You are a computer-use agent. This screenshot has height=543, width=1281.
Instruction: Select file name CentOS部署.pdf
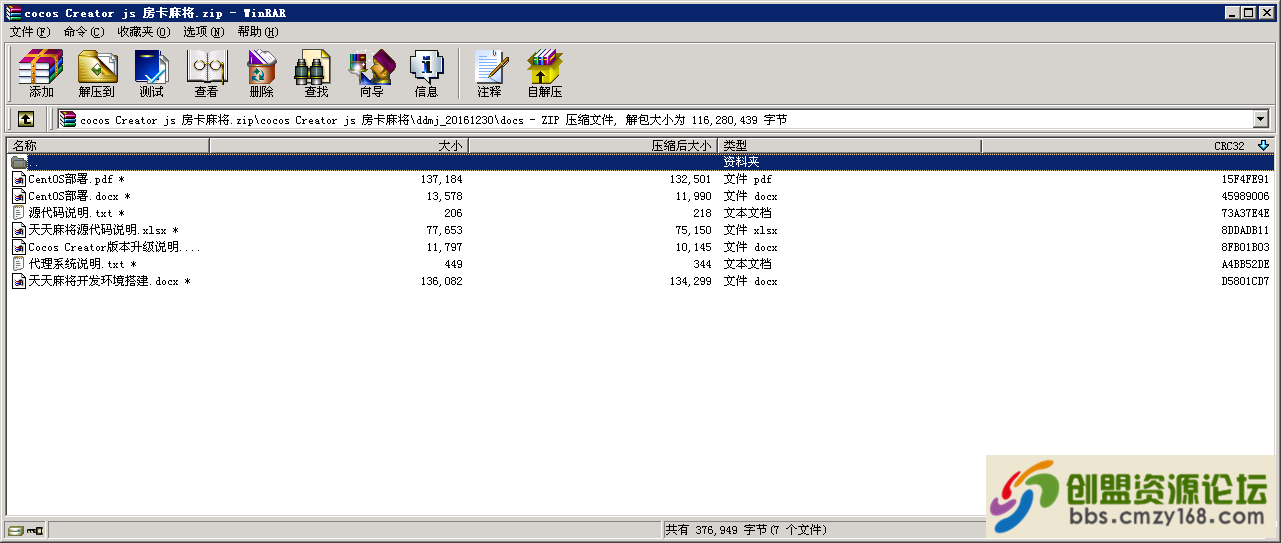(x=78, y=179)
